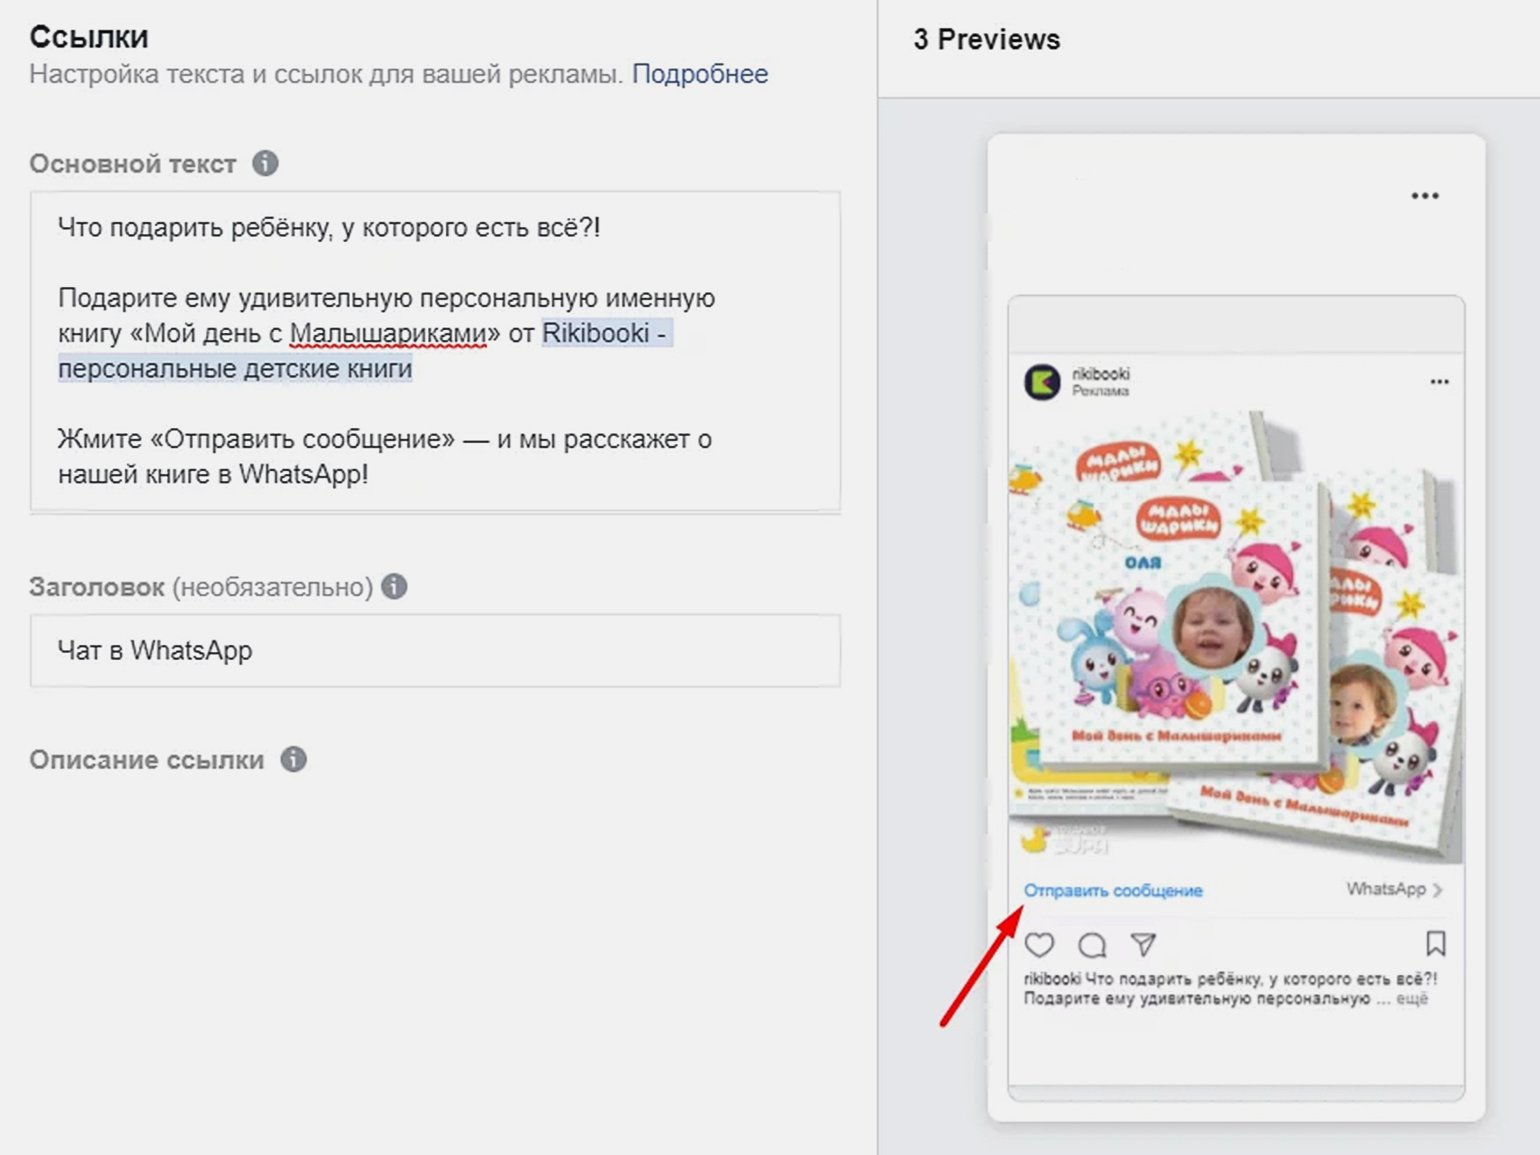
Task: Click Отправить сообщение call-to-action in the preview
Action: 1113,890
